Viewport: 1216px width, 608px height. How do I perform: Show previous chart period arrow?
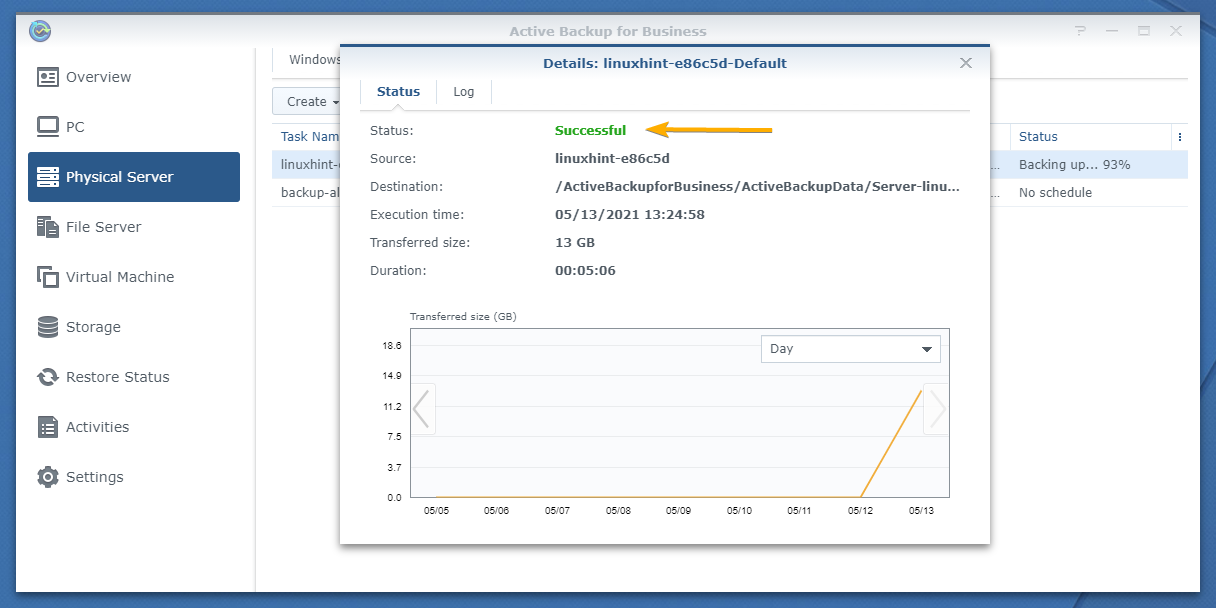tap(422, 408)
